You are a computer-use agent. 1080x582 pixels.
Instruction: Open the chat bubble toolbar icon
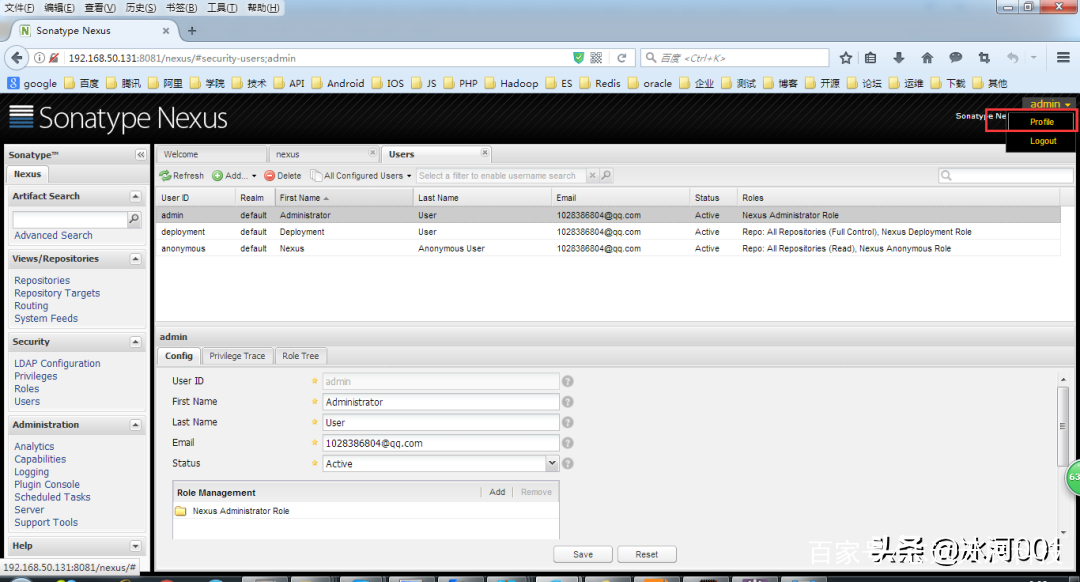955,58
